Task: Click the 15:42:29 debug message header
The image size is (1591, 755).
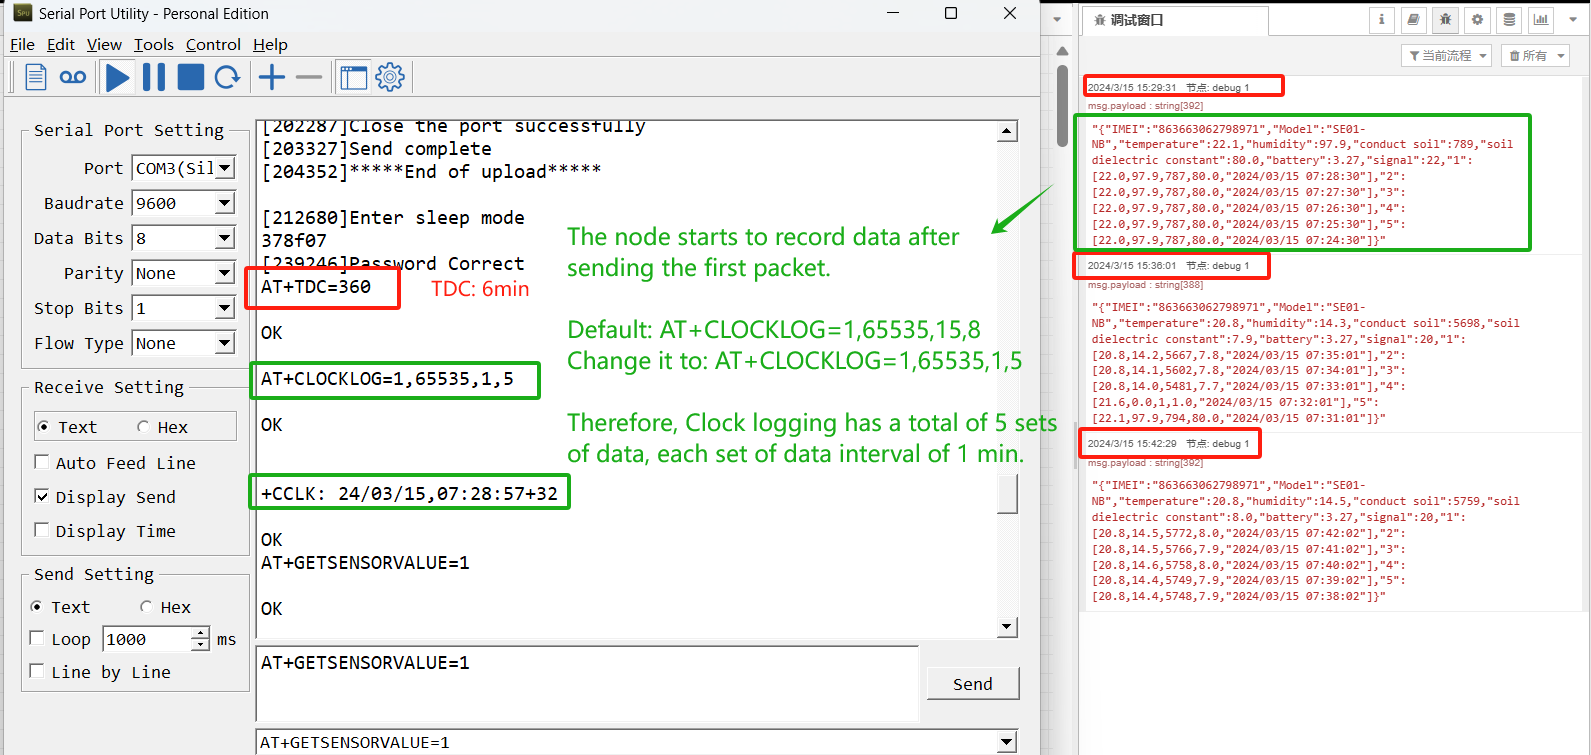Action: coord(1170,443)
